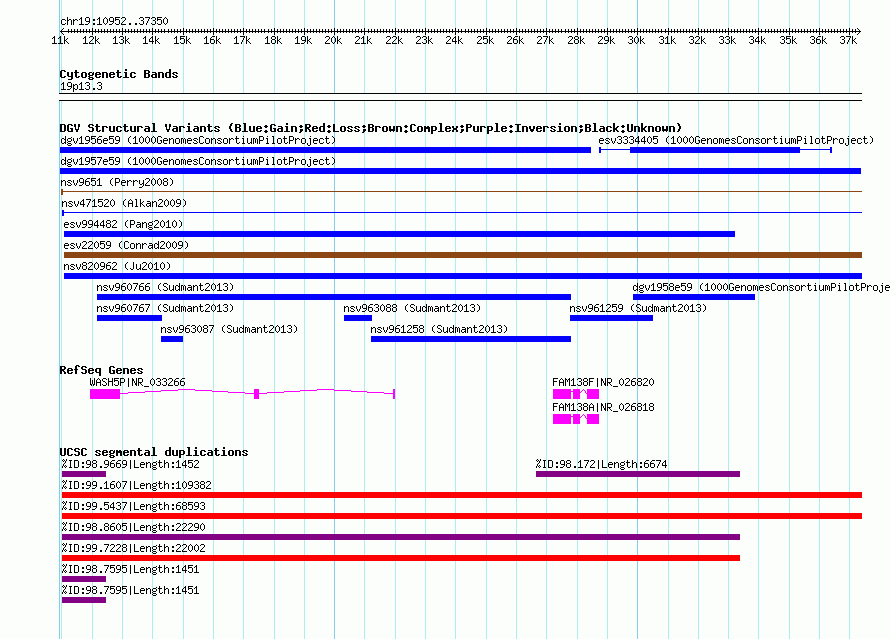Select the esv3334405 variant feature
Screen dimensions: 890x639
[x=715, y=150]
